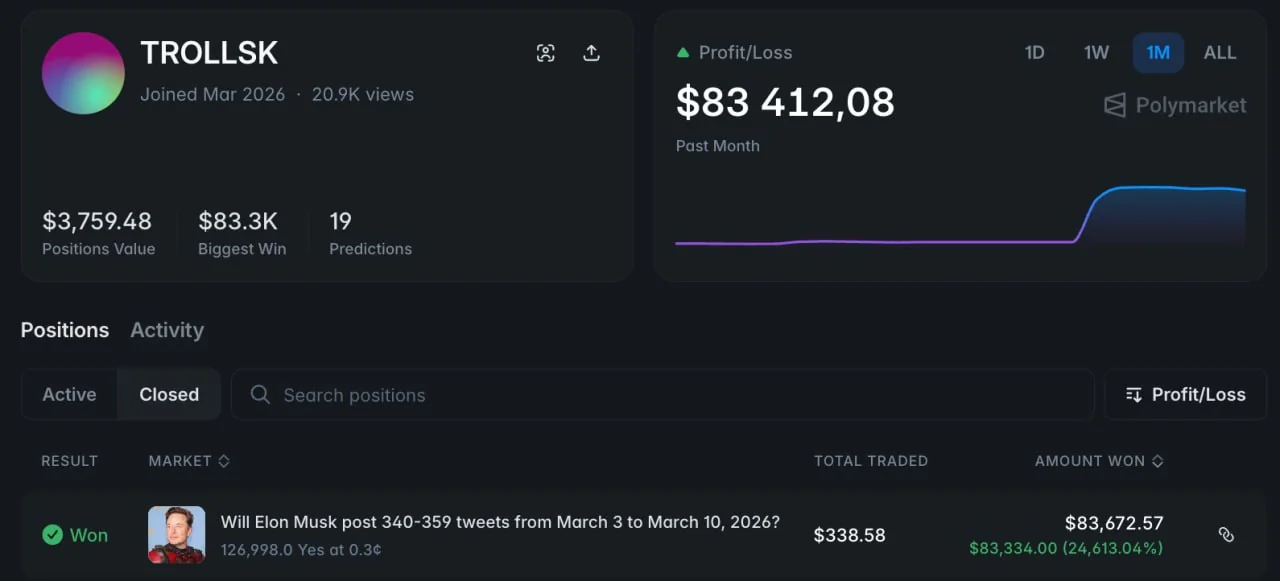Click the Search positions field

[660, 395]
